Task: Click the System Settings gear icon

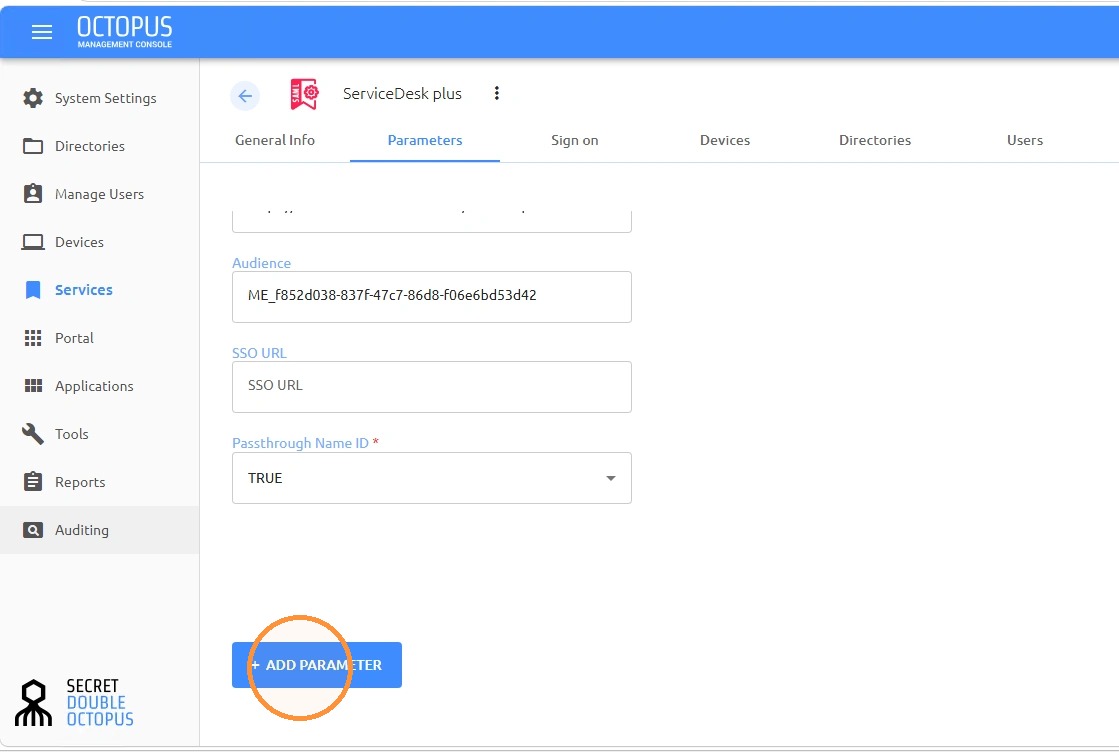Action: (x=33, y=98)
